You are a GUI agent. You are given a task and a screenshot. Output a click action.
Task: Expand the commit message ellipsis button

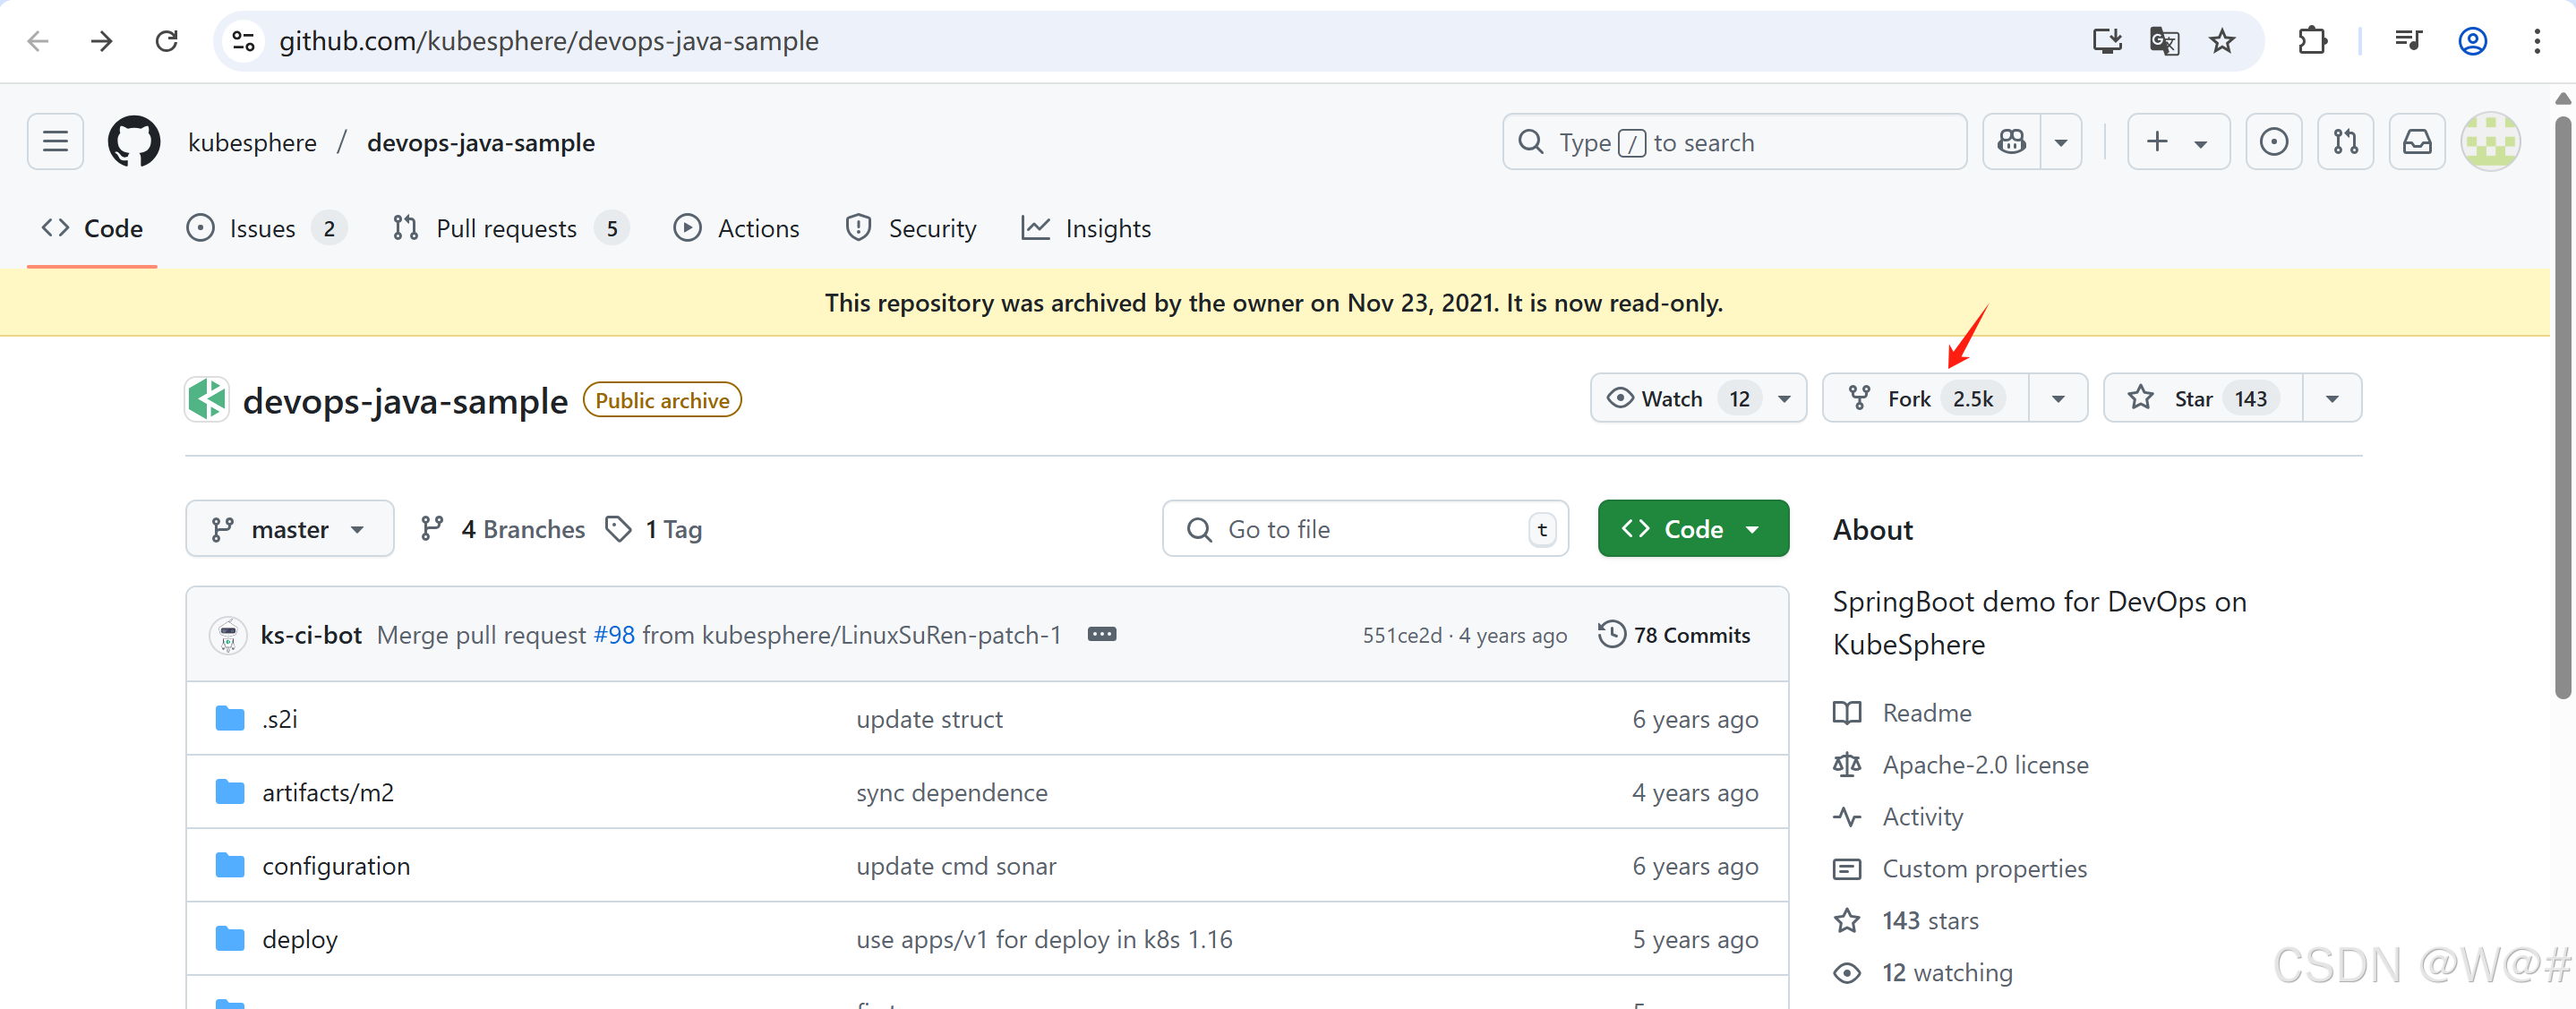coord(1101,634)
